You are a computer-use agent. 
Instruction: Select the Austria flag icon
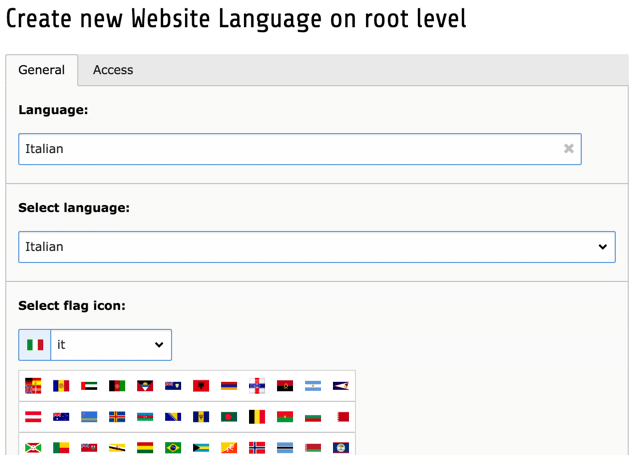coord(33,417)
